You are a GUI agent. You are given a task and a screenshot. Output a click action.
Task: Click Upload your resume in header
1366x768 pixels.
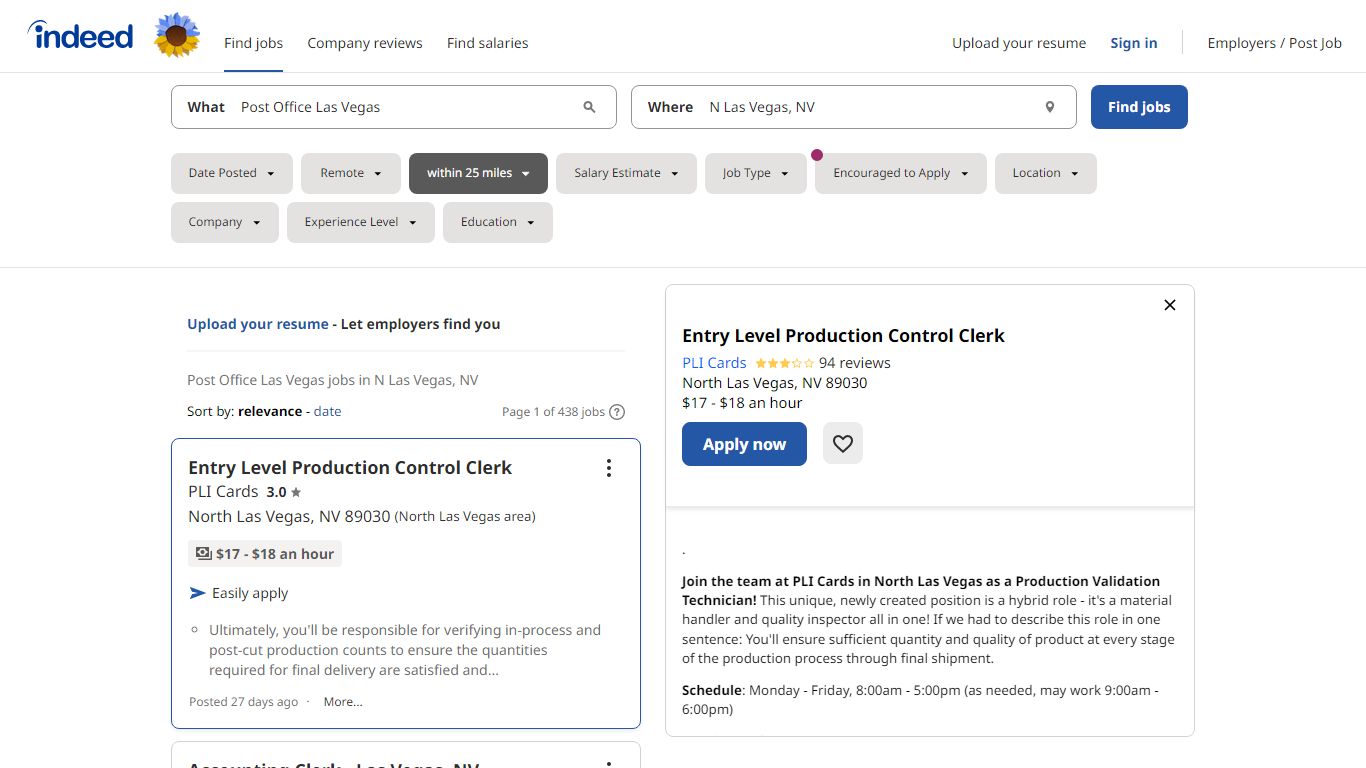[x=1019, y=43]
